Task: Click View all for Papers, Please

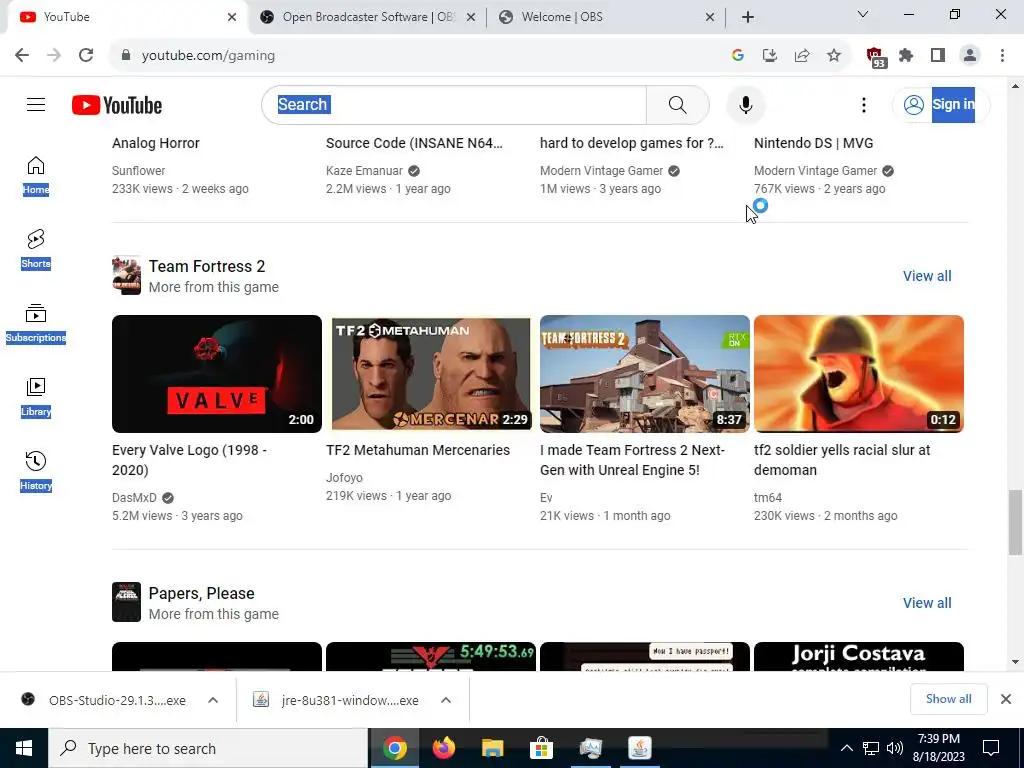Action: (x=927, y=603)
